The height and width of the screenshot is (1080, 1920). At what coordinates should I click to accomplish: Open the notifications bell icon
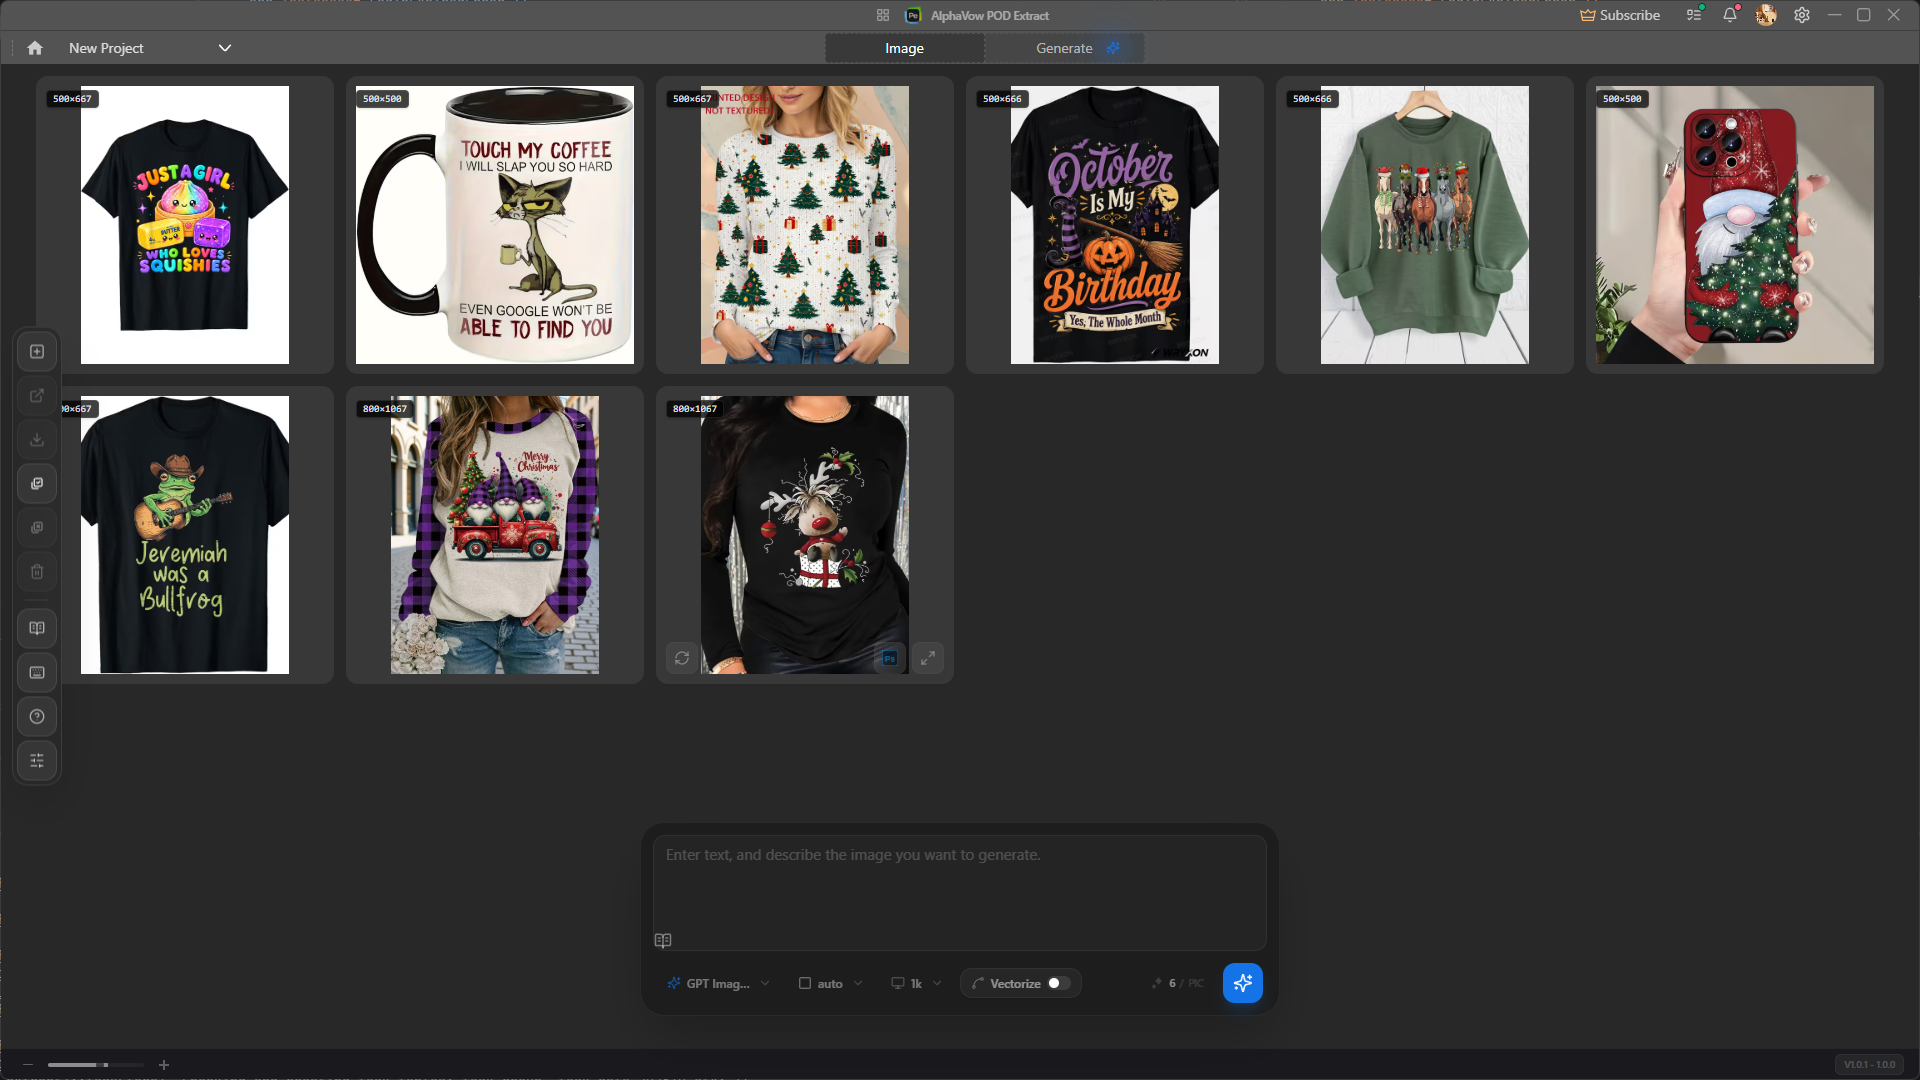[1730, 15]
